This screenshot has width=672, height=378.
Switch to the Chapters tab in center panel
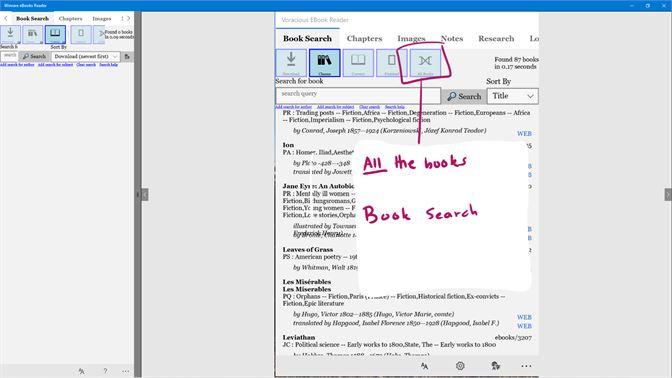tap(364, 39)
